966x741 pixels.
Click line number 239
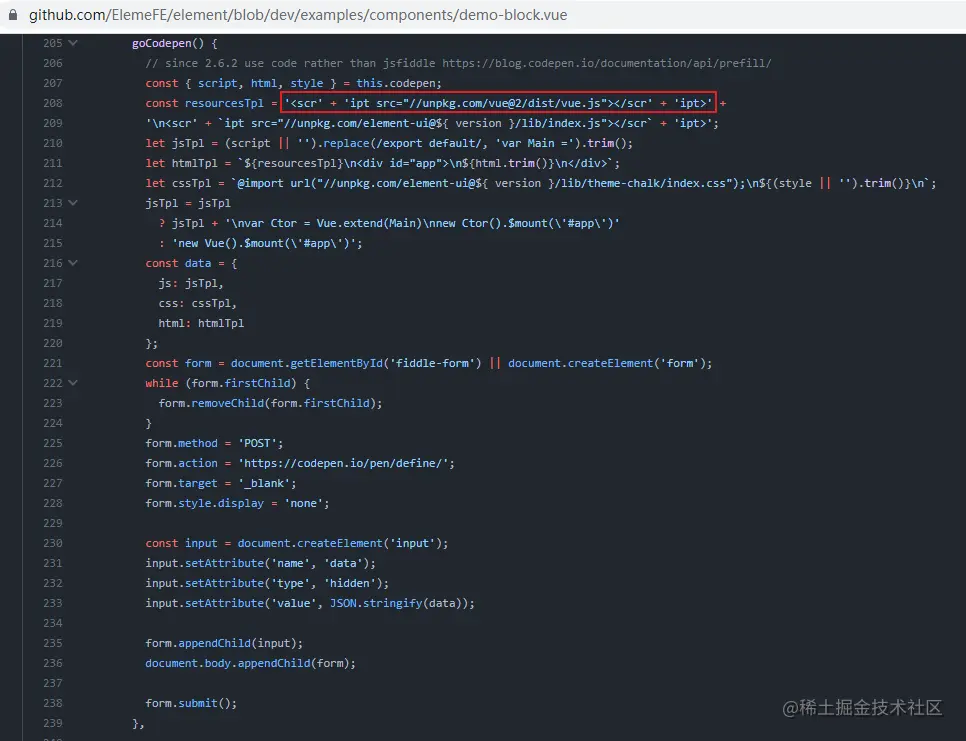coord(53,723)
